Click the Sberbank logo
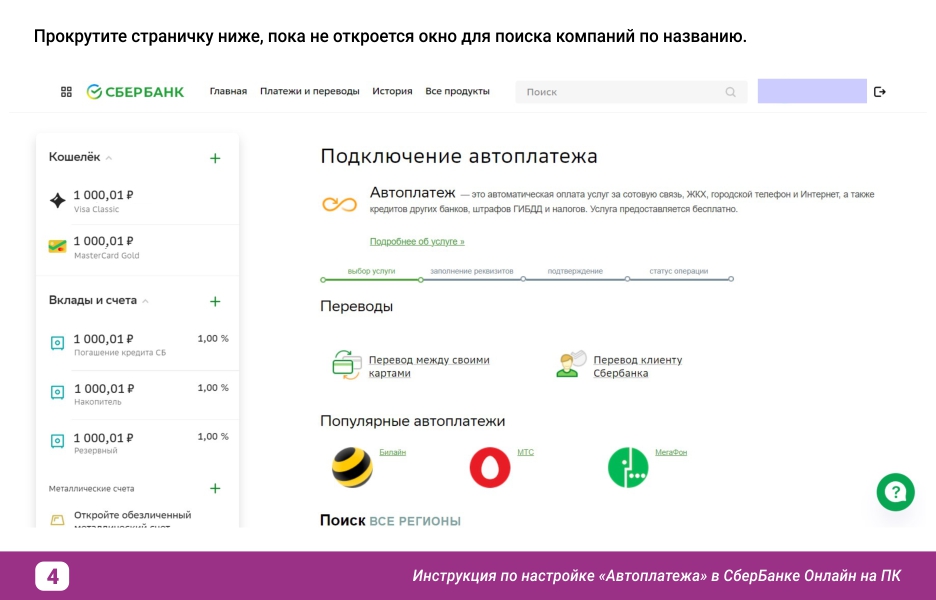The image size is (936, 600). pos(136,92)
